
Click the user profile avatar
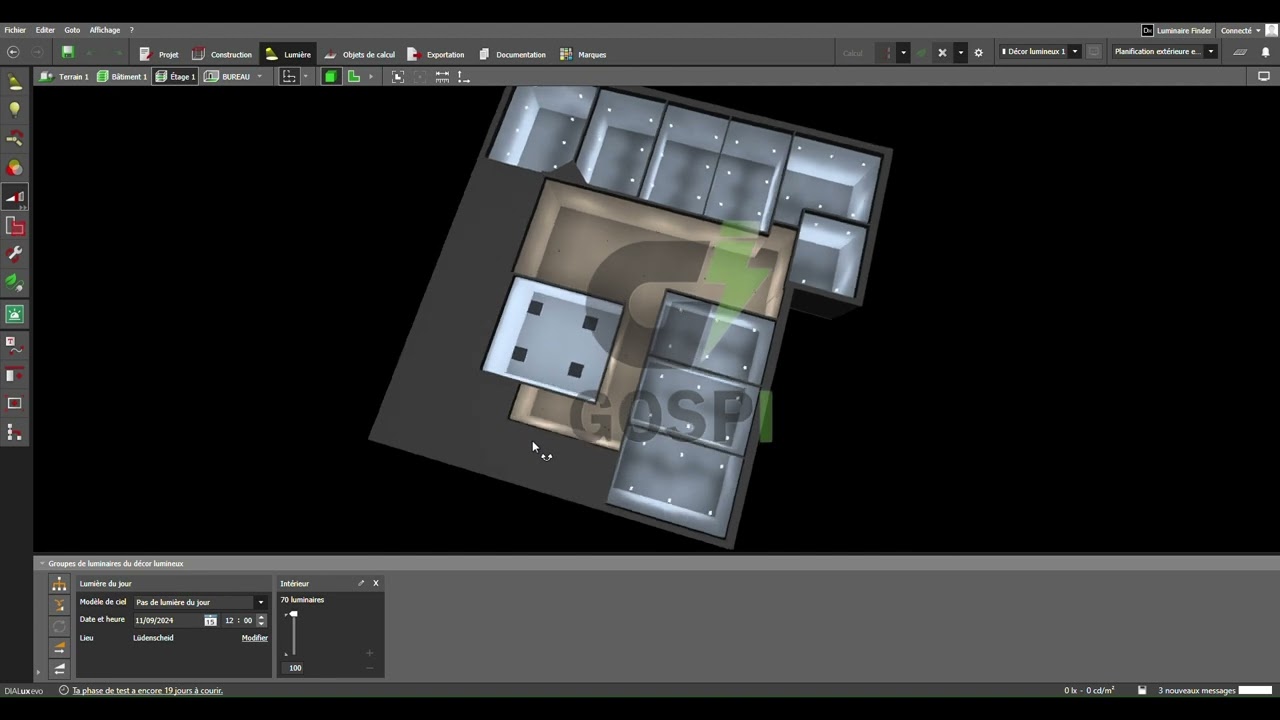point(1271,31)
